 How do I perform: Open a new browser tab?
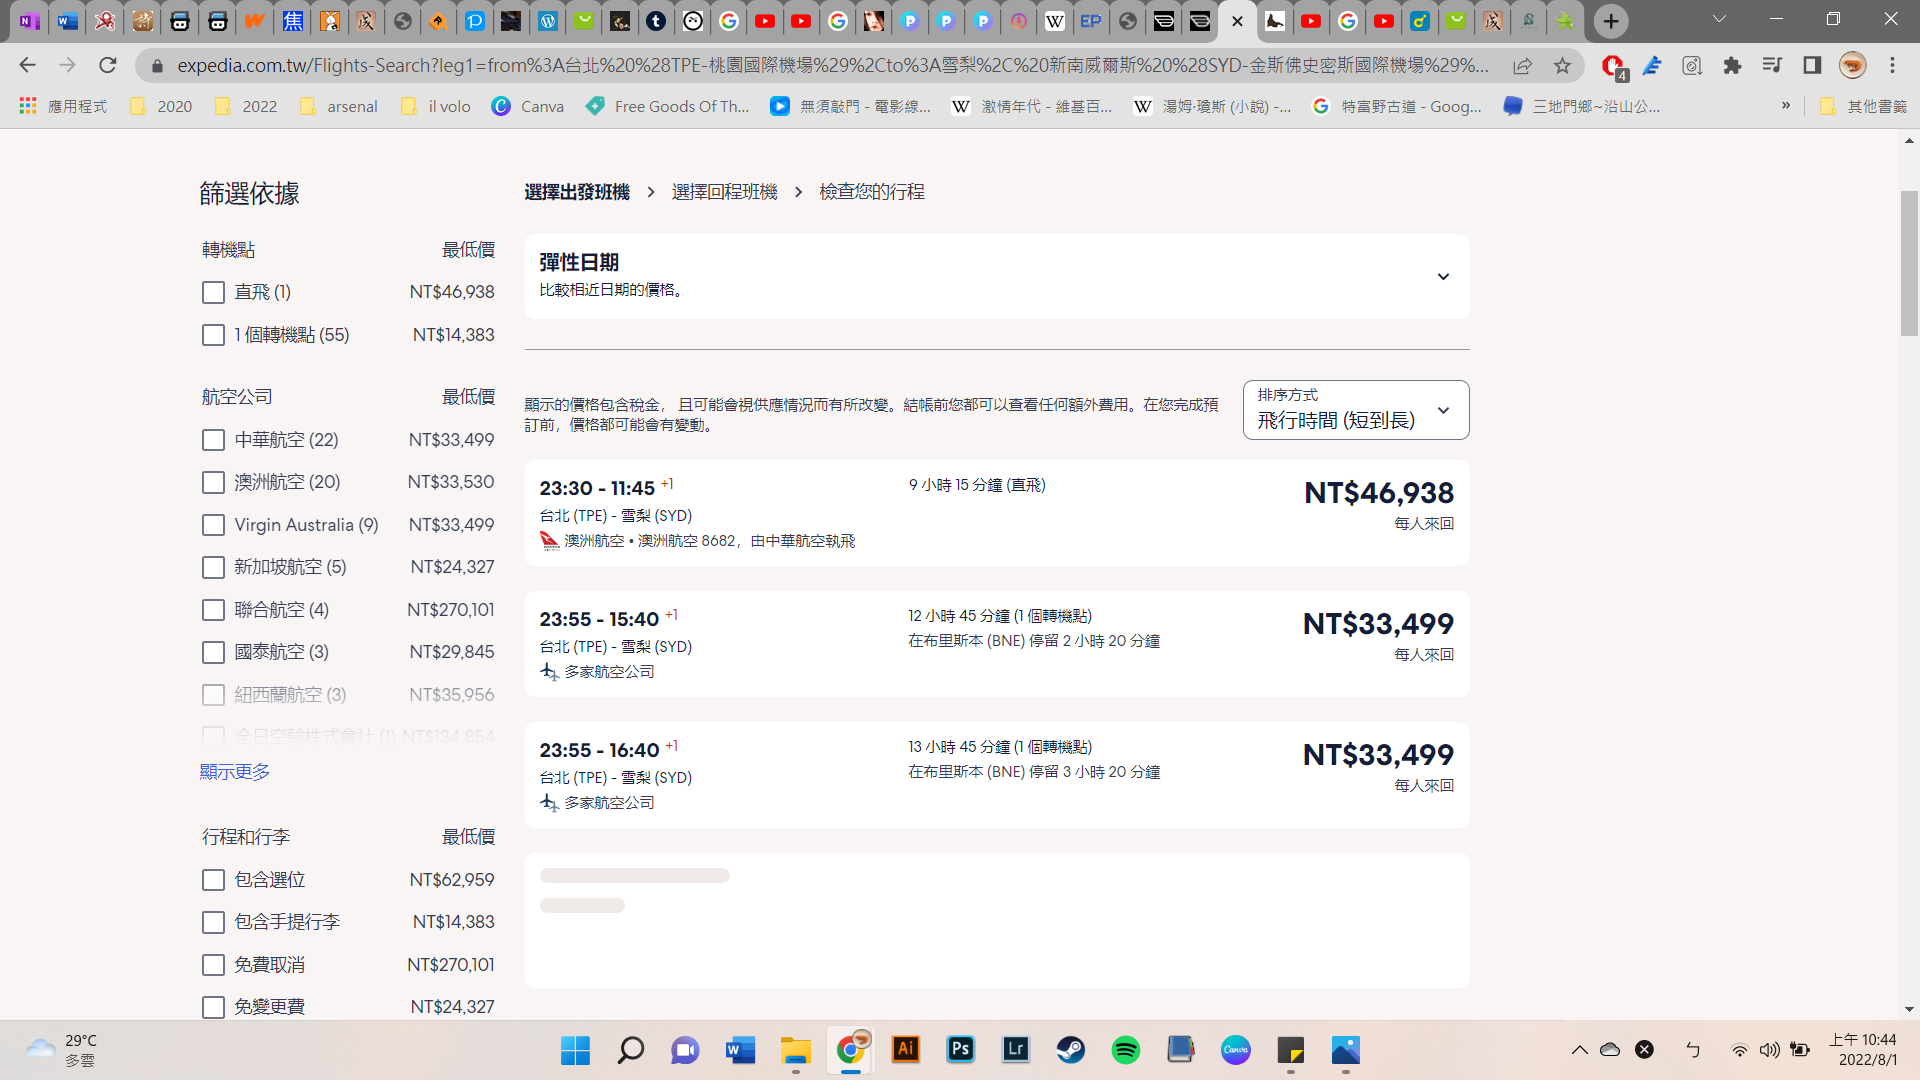1611,21
